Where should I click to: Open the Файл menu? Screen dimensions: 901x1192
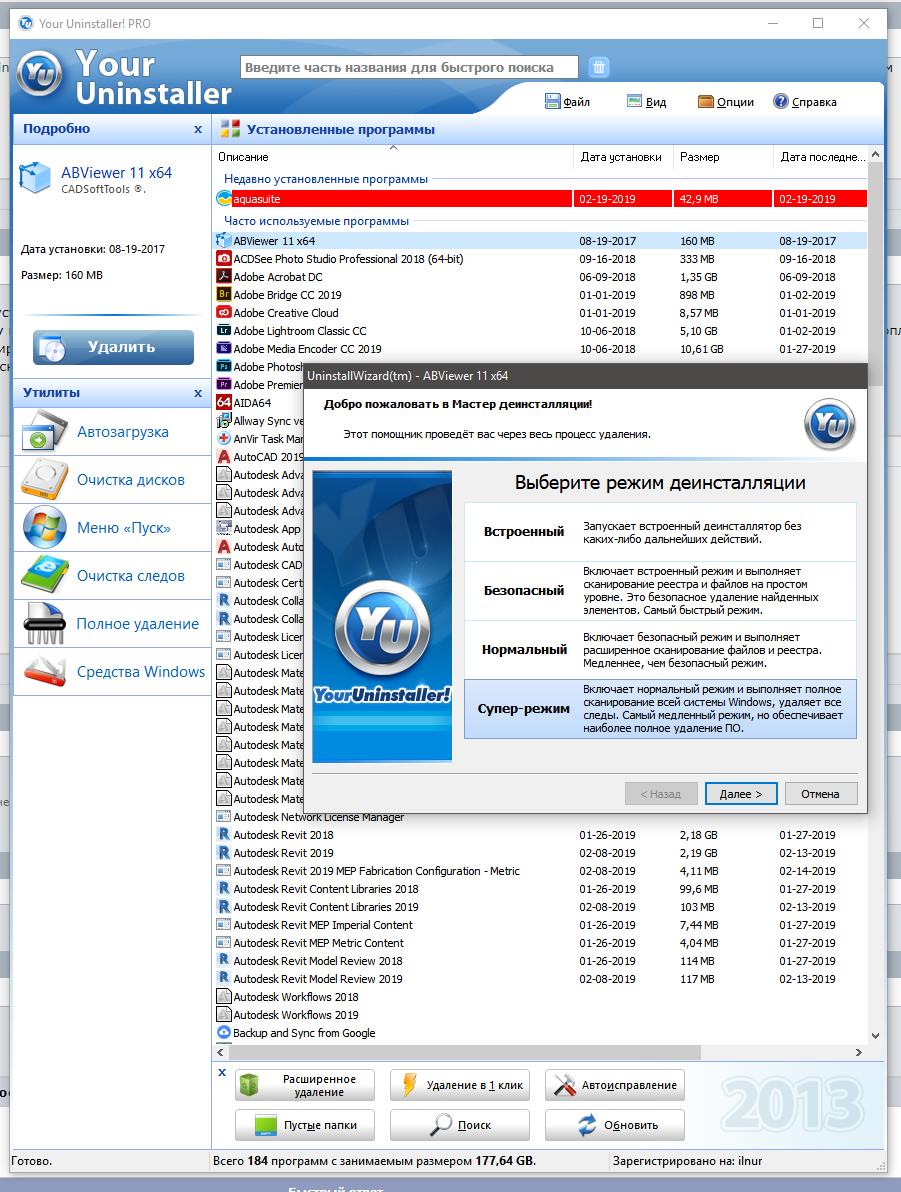[x=567, y=102]
